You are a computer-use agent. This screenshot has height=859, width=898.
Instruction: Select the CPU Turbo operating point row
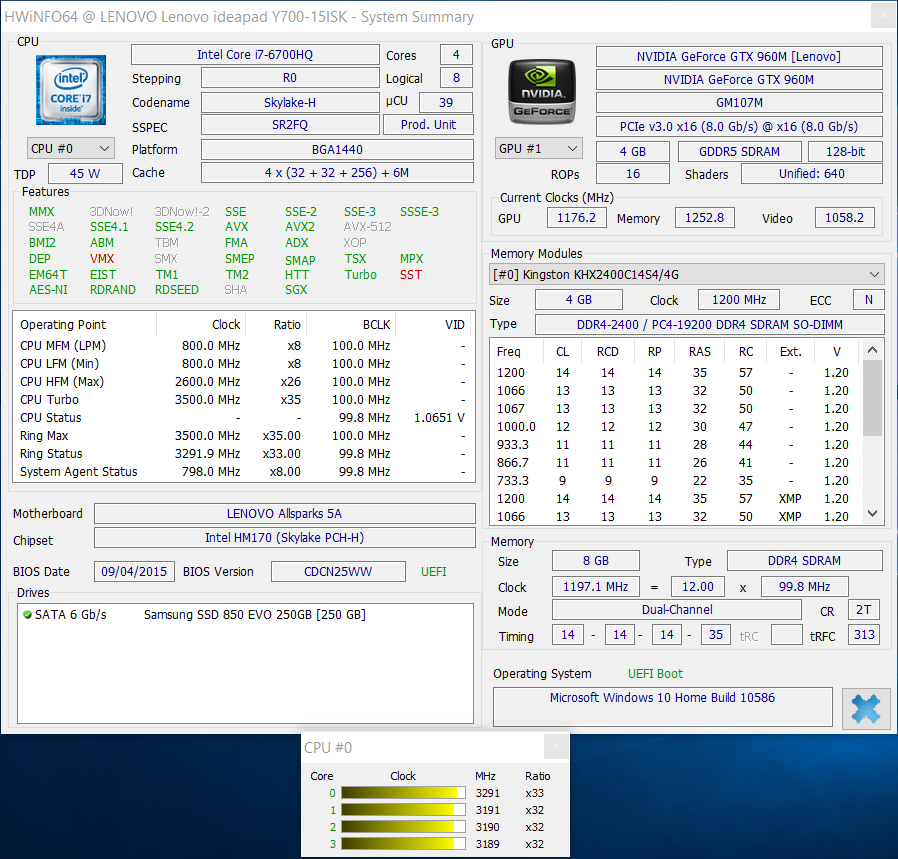pos(243,400)
